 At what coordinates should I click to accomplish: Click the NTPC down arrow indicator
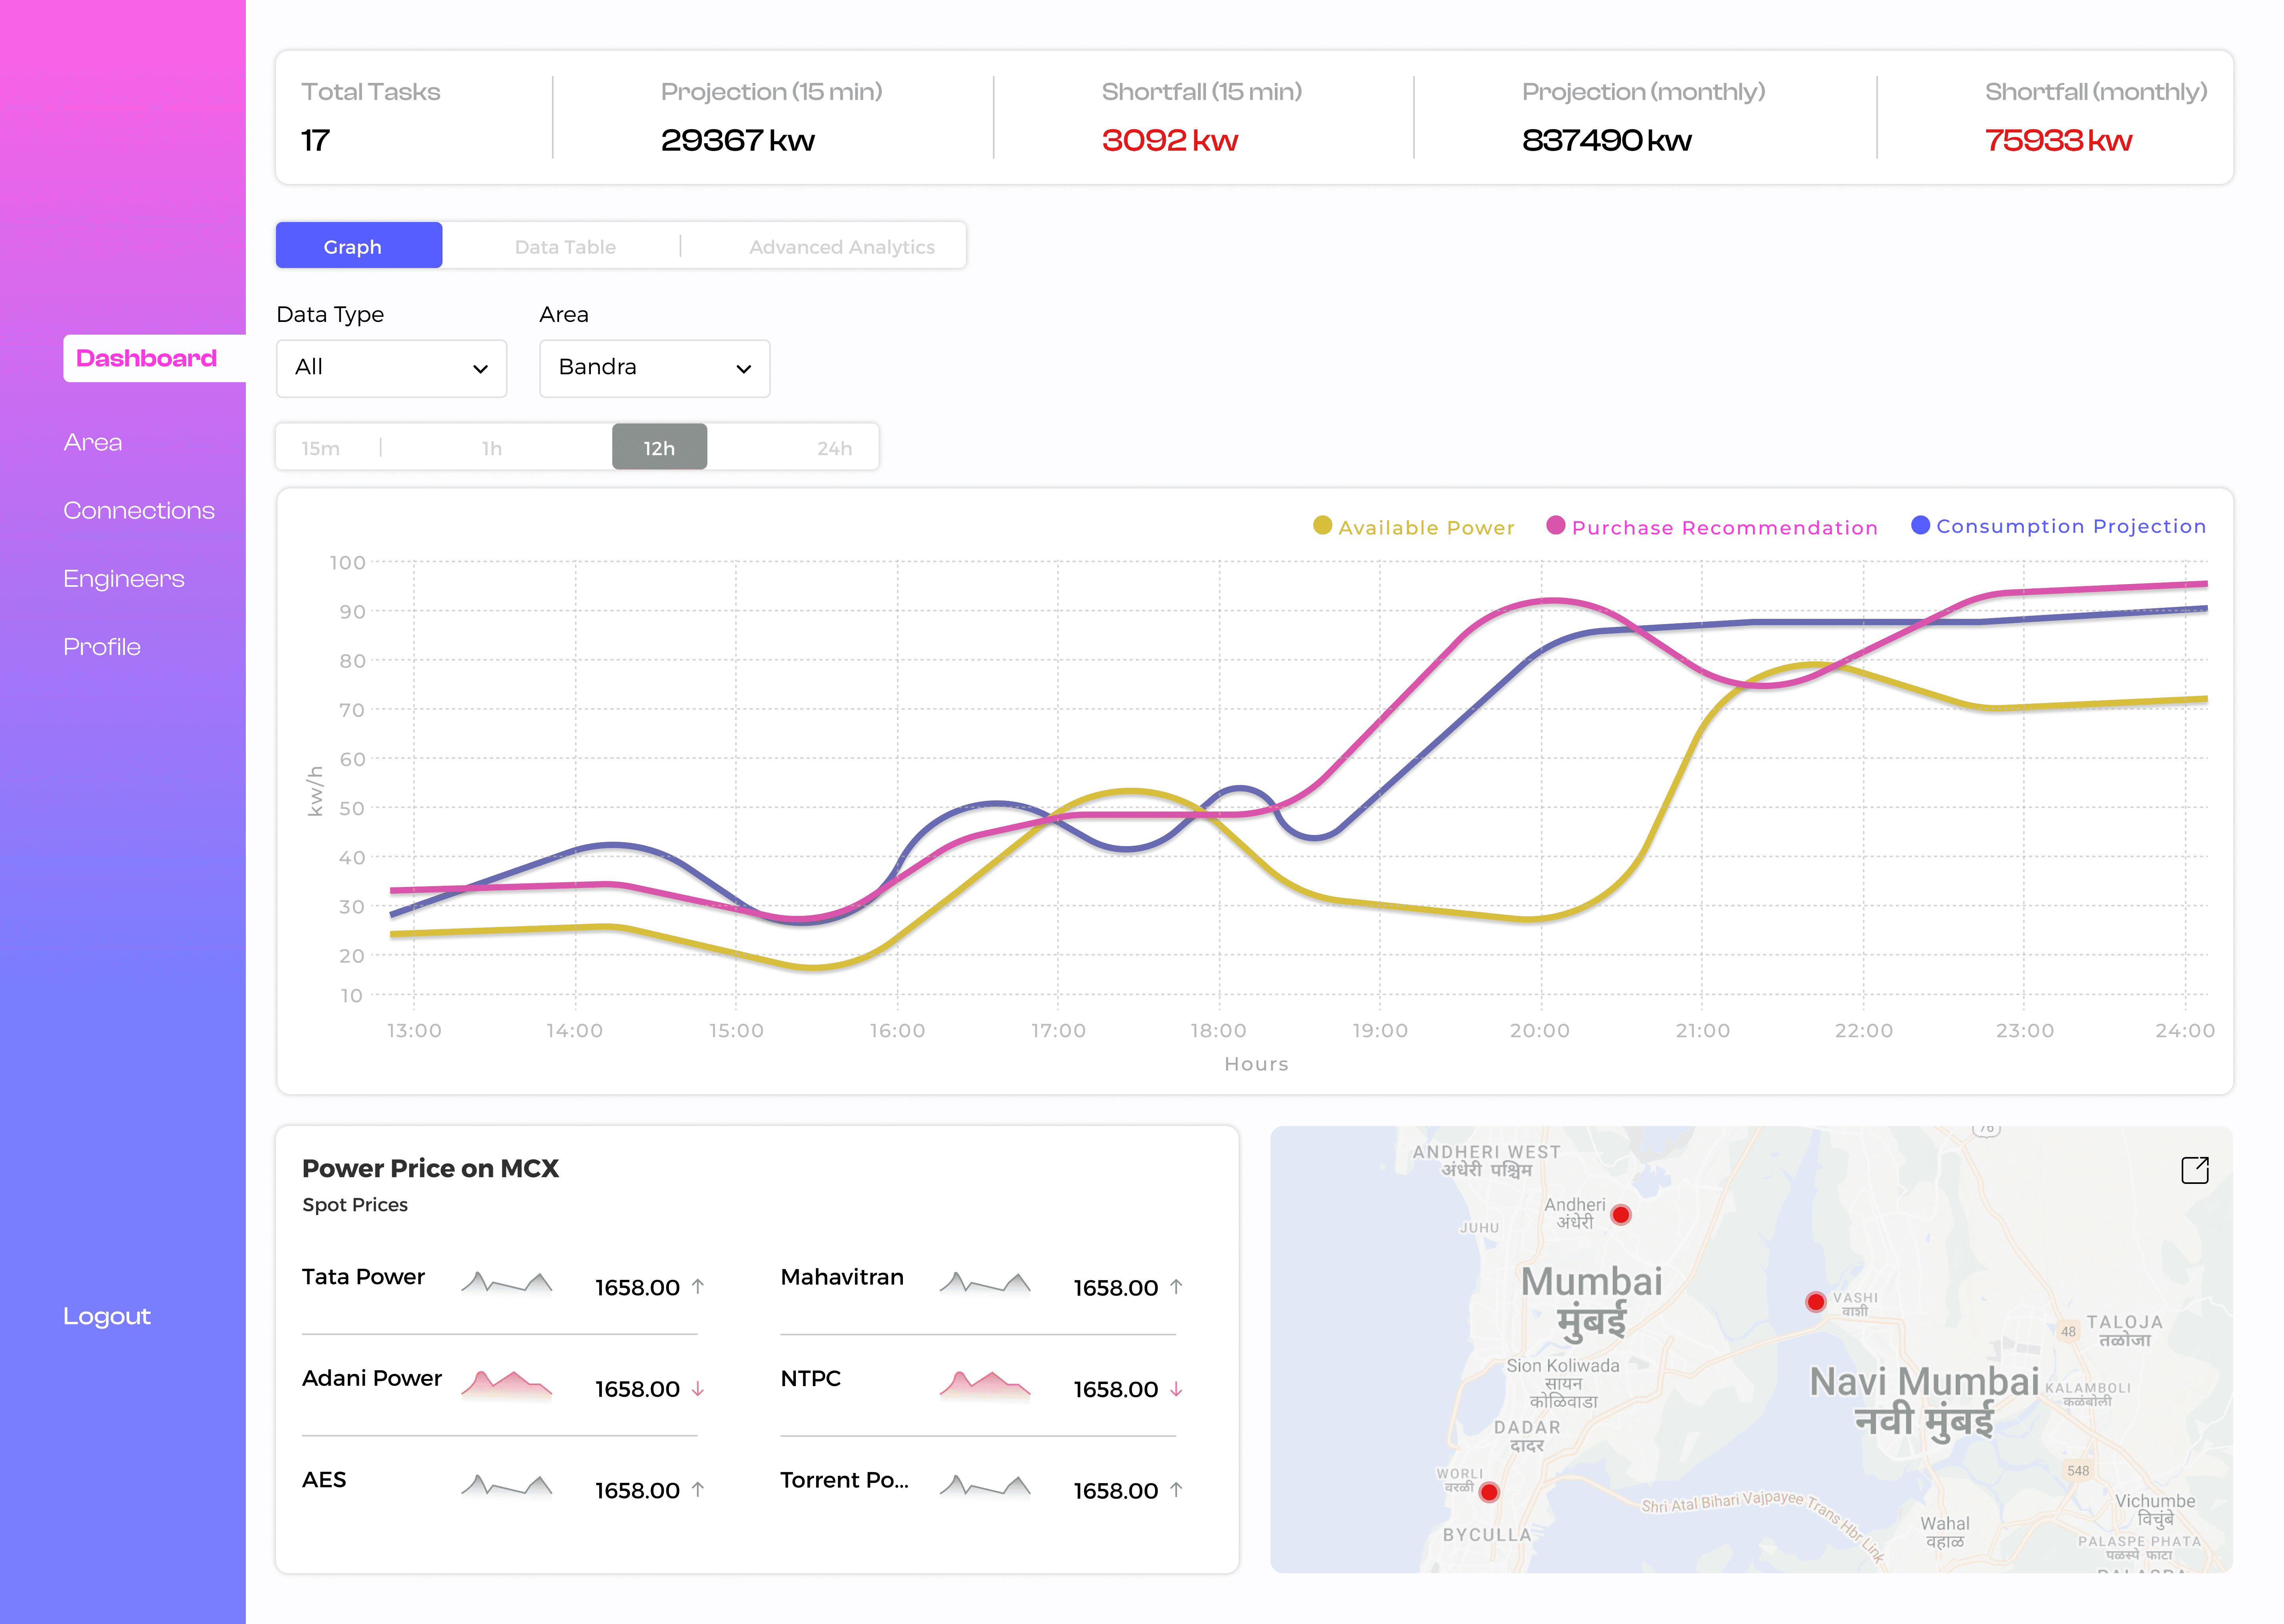coord(1176,1389)
